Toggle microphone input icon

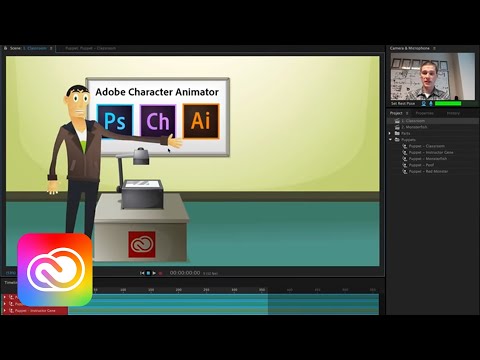coord(431,104)
